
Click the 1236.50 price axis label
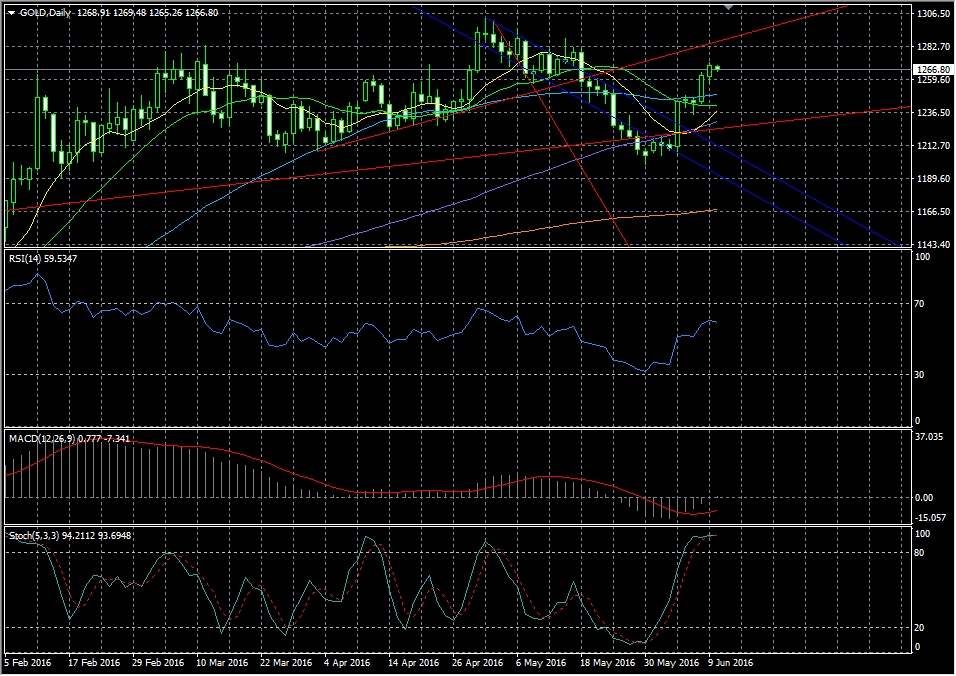(933, 113)
